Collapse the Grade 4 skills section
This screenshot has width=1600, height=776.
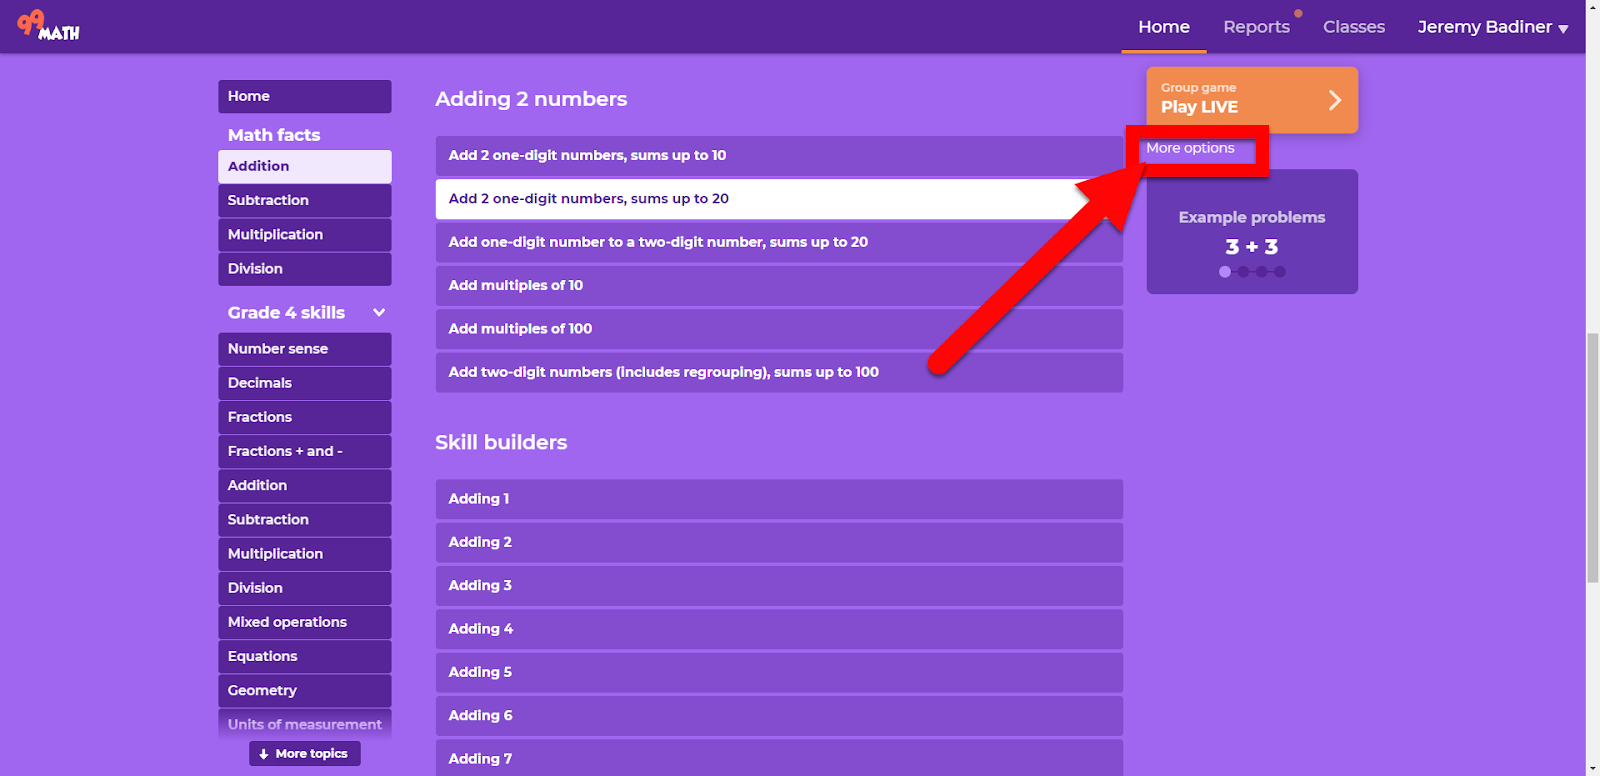point(379,313)
